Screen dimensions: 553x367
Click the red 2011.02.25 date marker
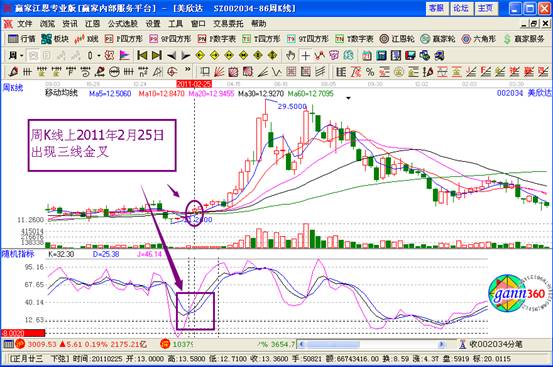pos(194,84)
